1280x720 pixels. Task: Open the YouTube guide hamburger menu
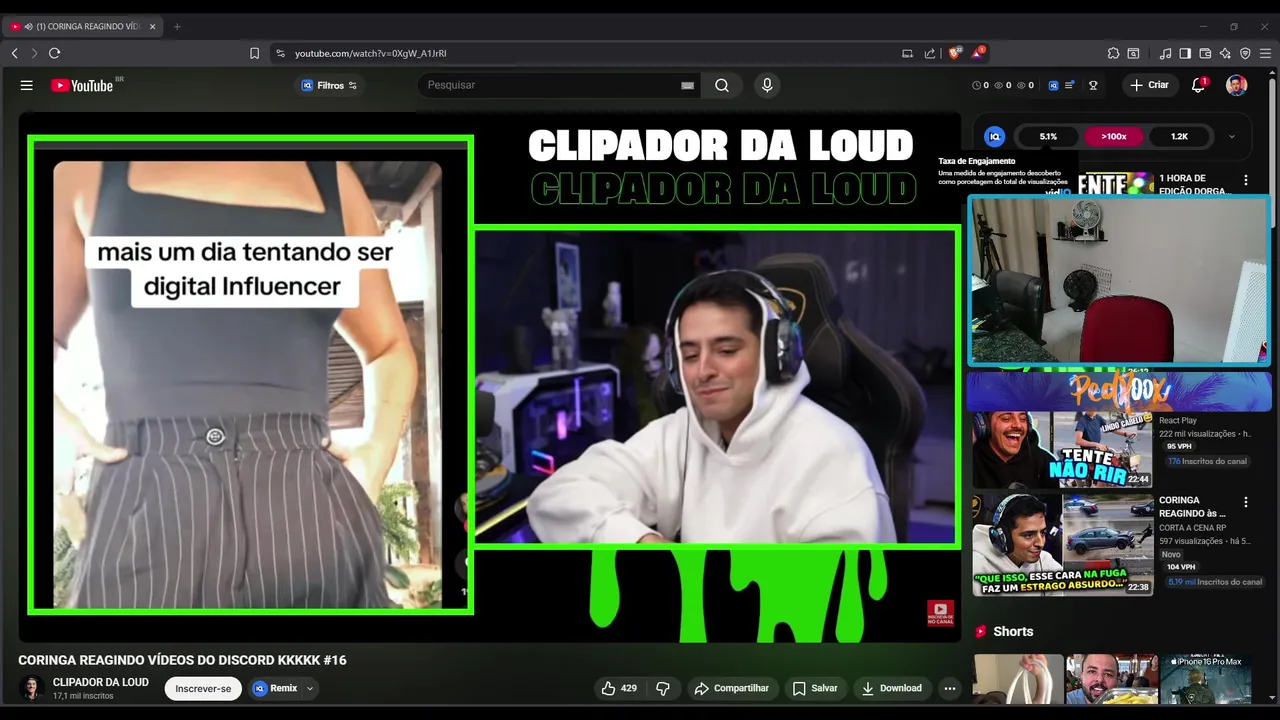click(27, 85)
